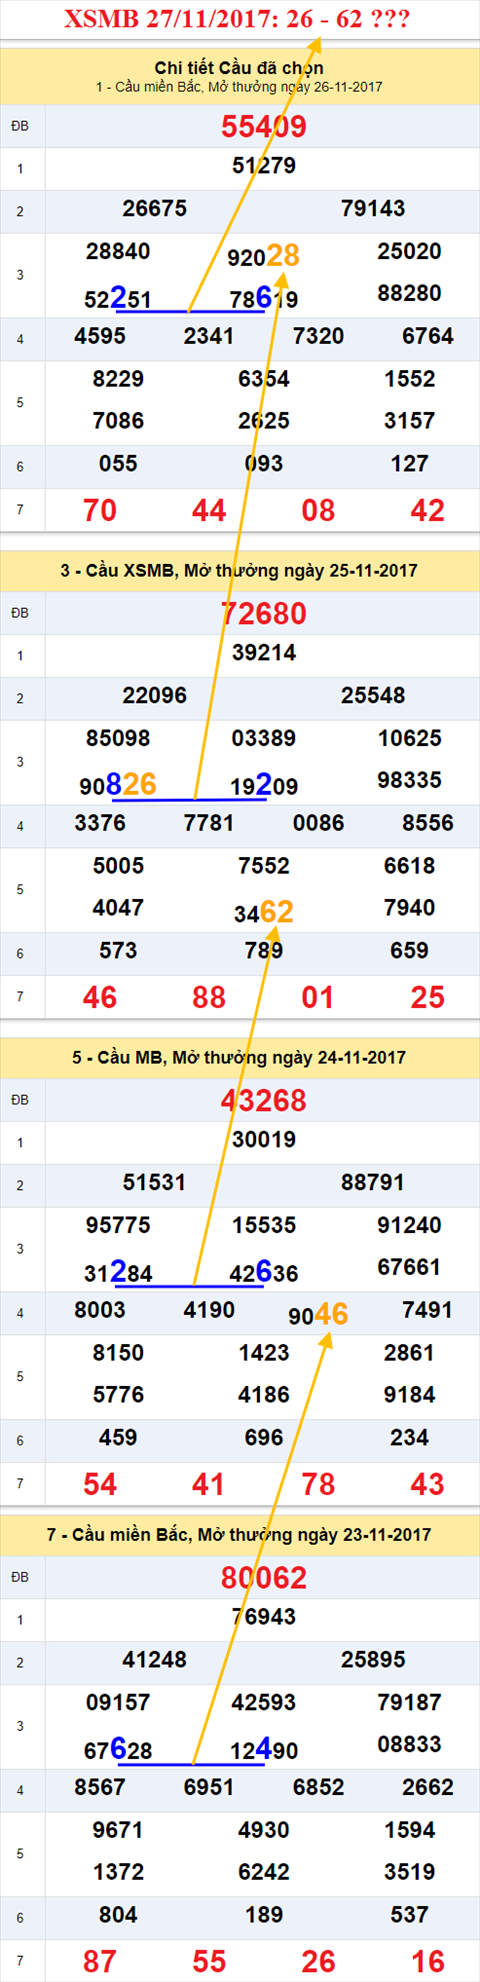Click sixth prize number 804
The image size is (480, 1982).
[x=118, y=1915]
